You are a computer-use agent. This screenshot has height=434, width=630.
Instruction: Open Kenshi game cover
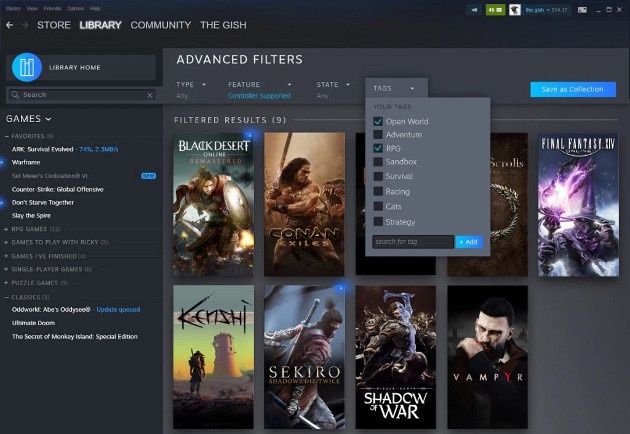point(213,357)
